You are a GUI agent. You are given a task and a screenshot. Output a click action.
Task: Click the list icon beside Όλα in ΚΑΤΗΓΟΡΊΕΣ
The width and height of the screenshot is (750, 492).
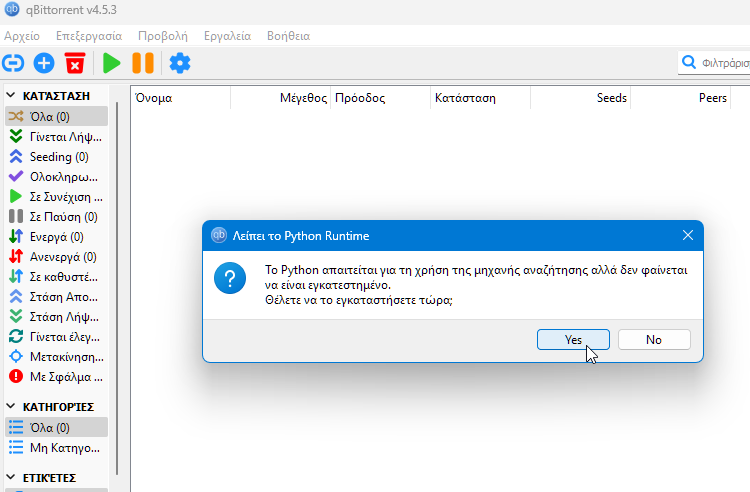point(16,427)
